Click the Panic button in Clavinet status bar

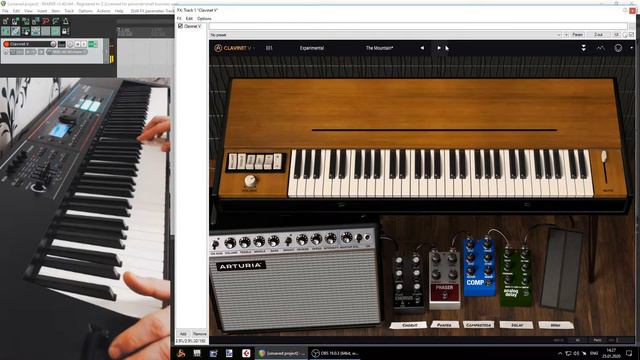pyautogui.click(x=598, y=340)
